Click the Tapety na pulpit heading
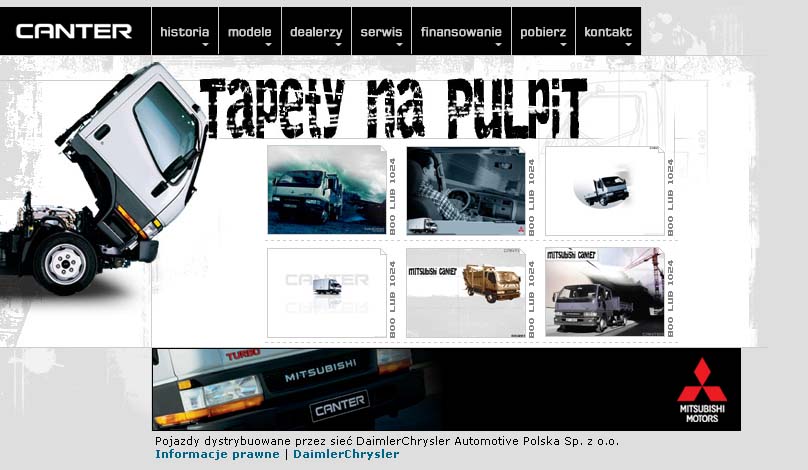808x470 pixels. click(x=393, y=109)
